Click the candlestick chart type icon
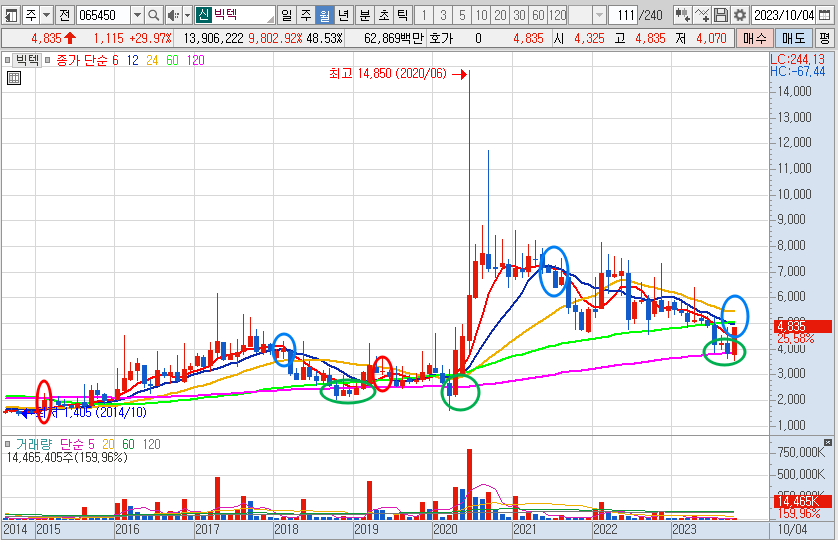 pyautogui.click(x=682, y=15)
